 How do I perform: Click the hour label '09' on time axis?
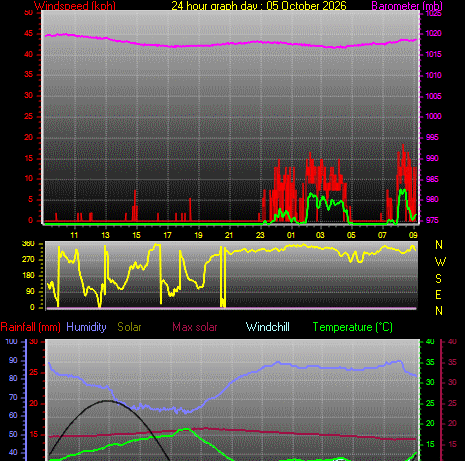point(413,235)
